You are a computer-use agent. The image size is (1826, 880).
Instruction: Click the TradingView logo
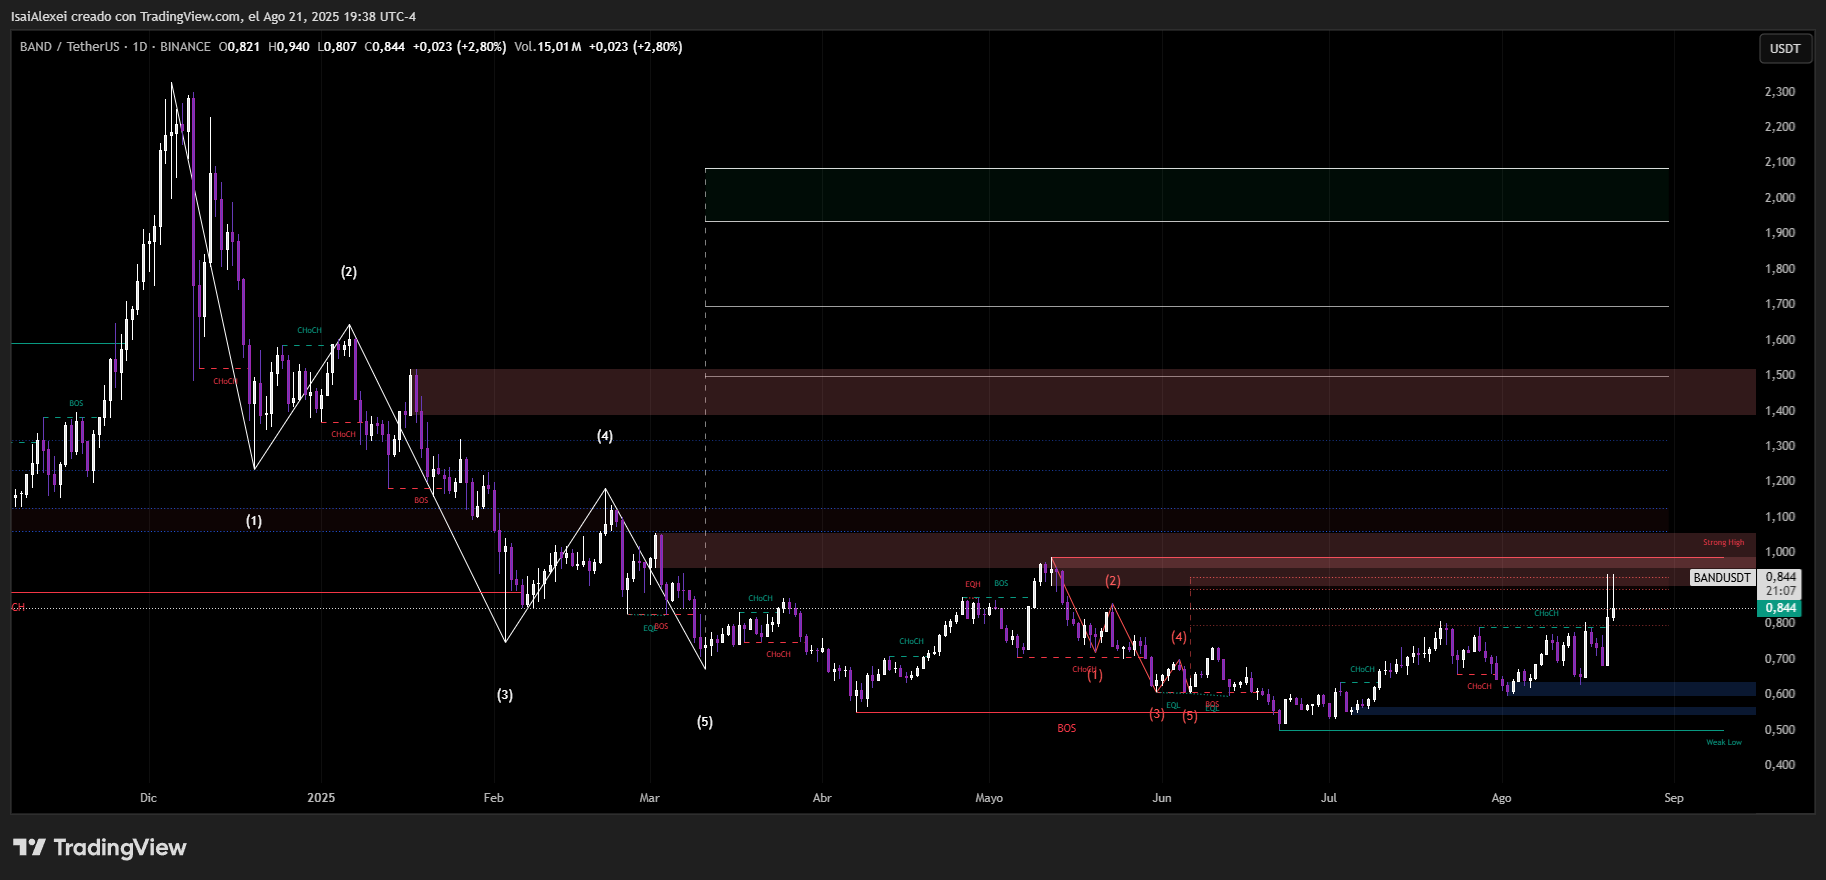[x=99, y=847]
